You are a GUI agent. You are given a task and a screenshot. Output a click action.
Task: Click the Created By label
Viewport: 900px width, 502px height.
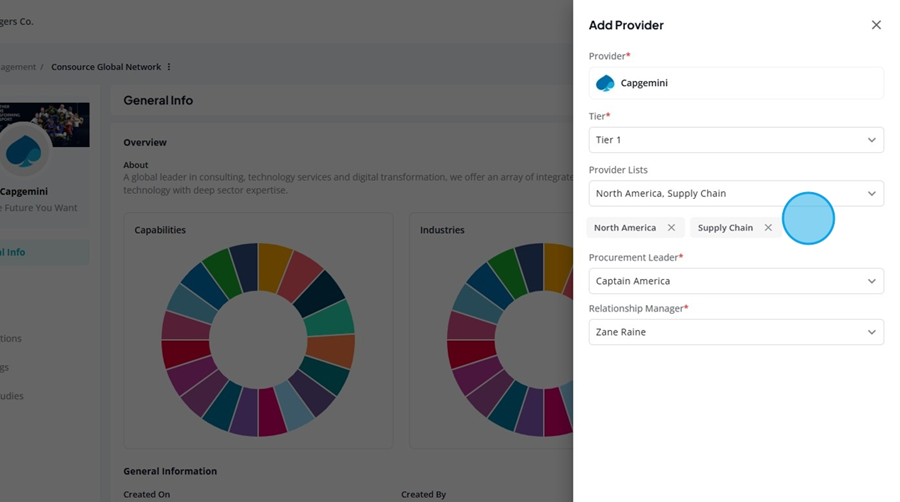click(x=424, y=495)
